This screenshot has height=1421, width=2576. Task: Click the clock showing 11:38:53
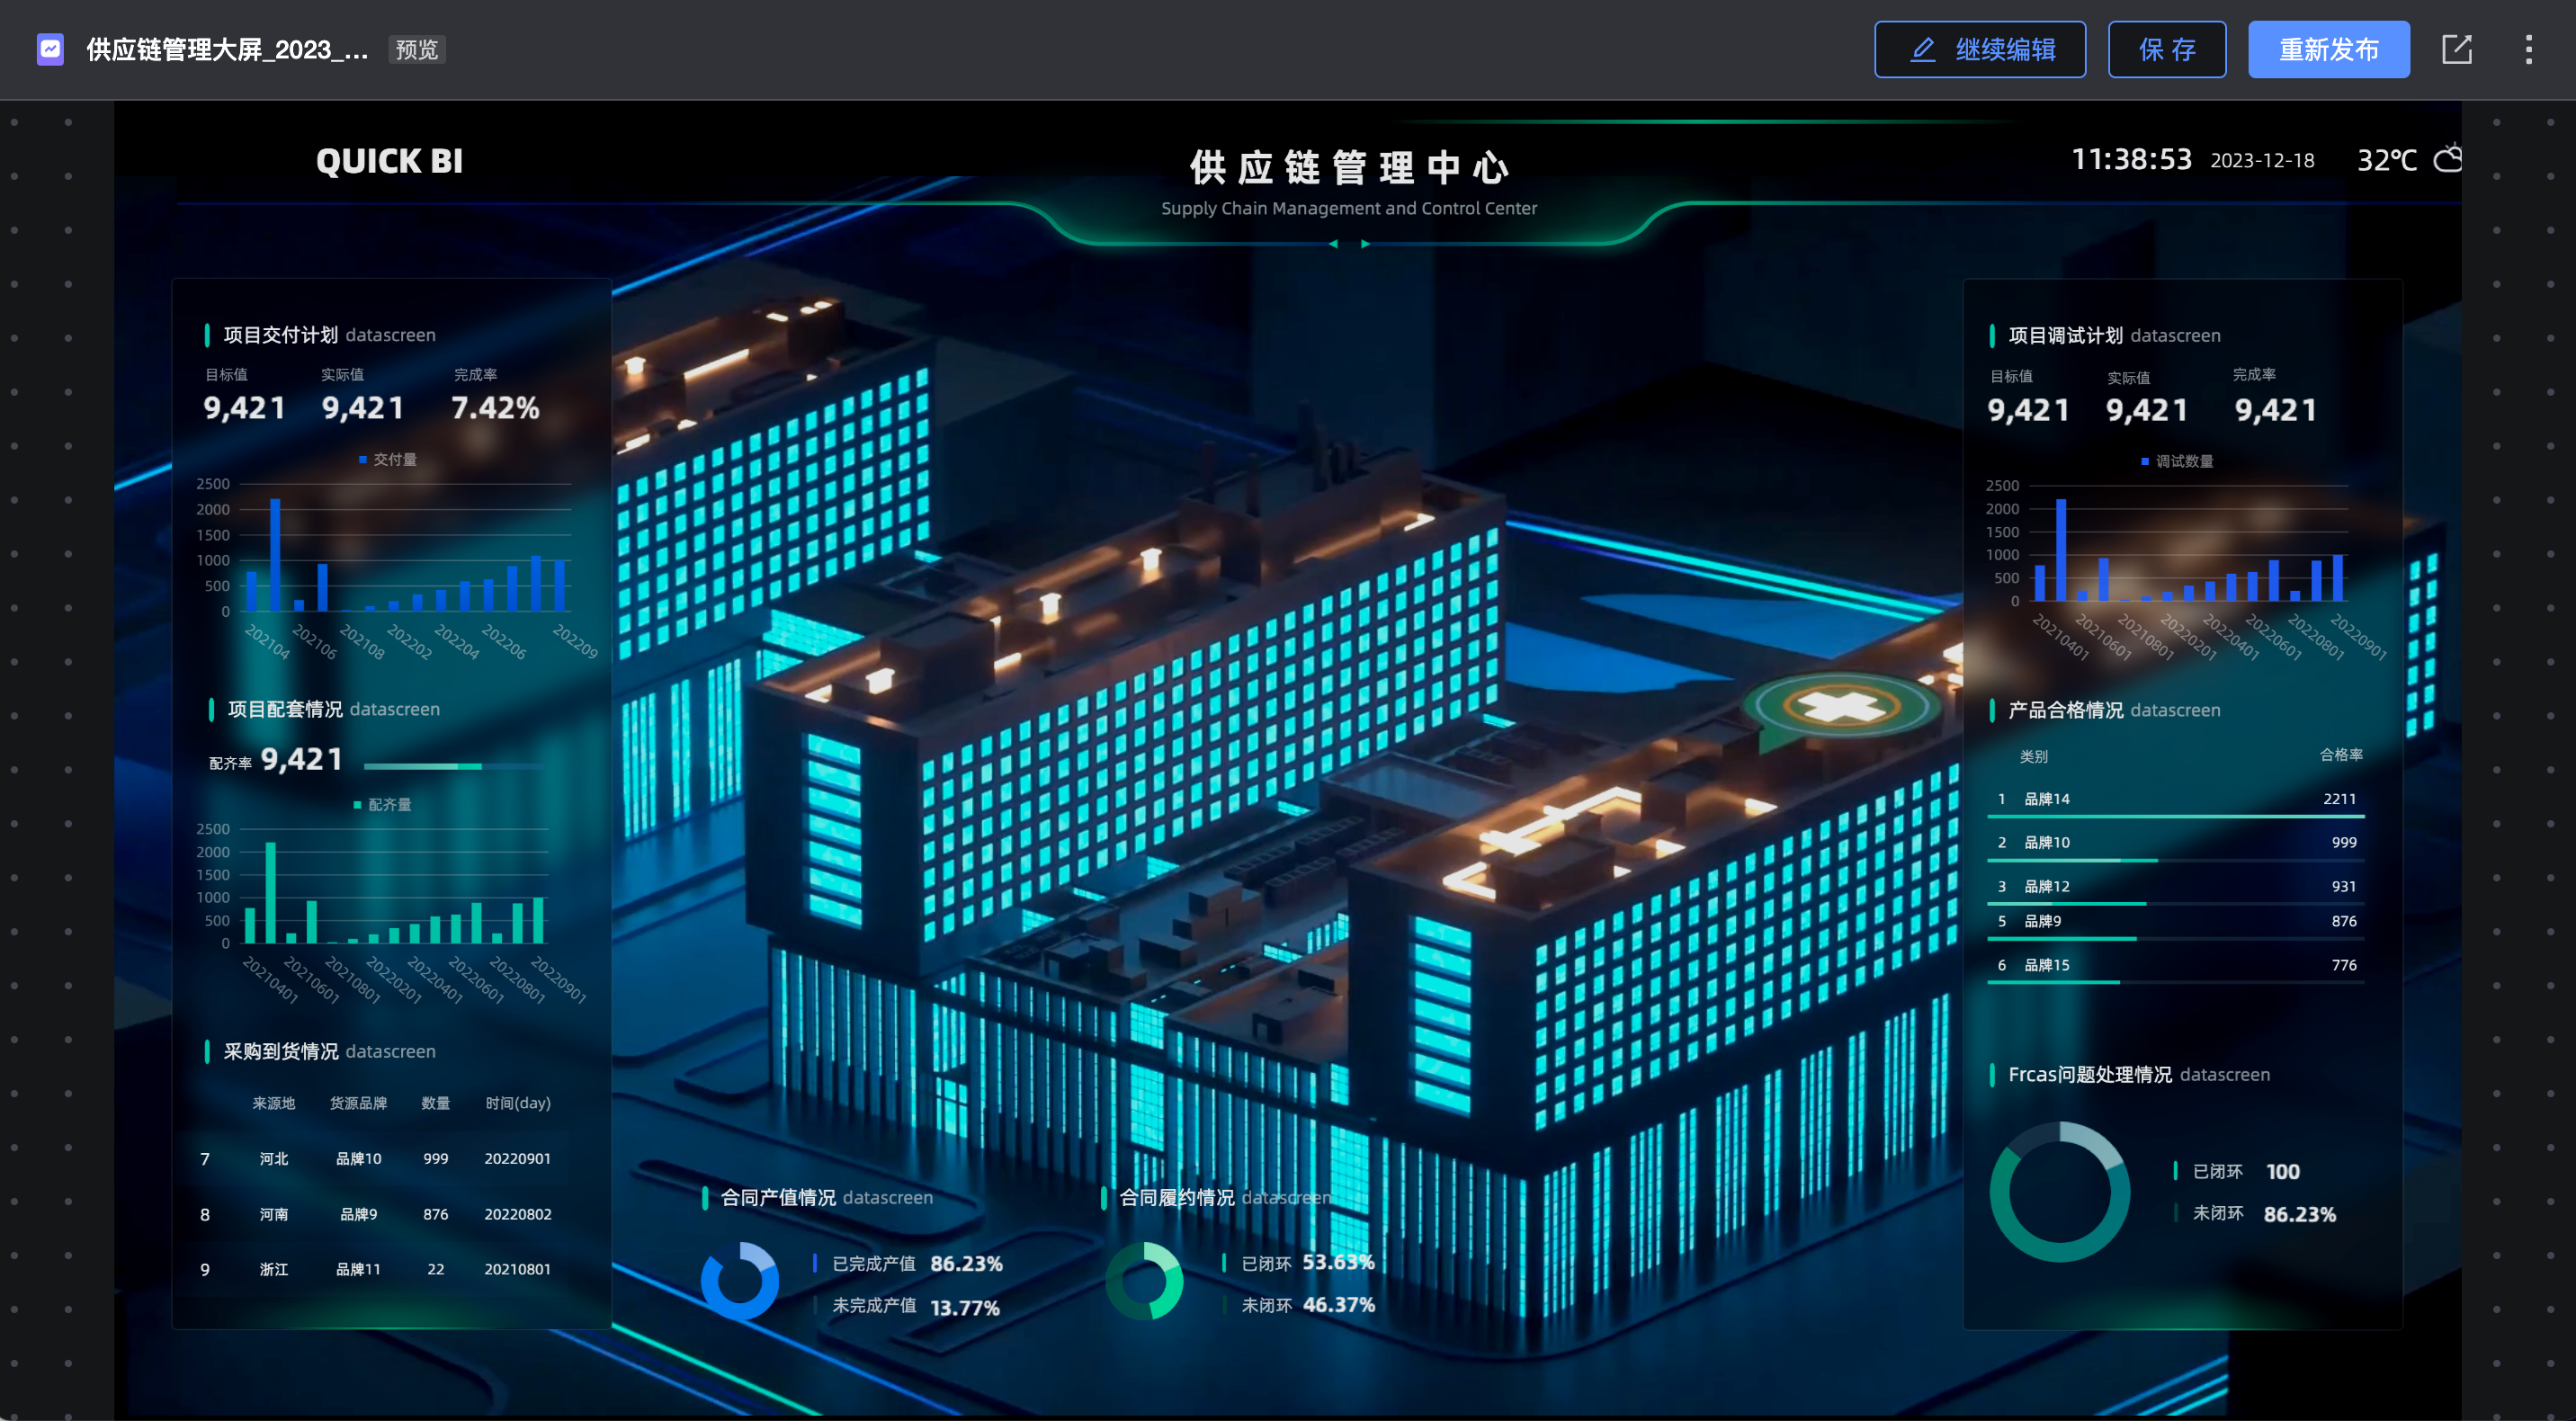(x=2131, y=159)
